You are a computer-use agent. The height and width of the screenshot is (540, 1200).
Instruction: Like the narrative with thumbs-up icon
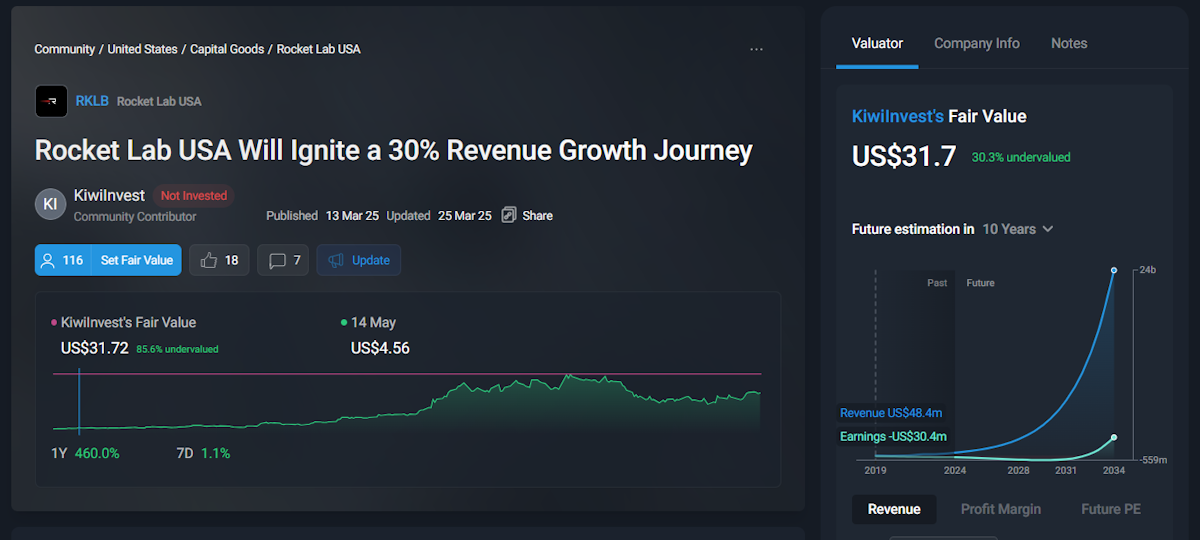(209, 260)
